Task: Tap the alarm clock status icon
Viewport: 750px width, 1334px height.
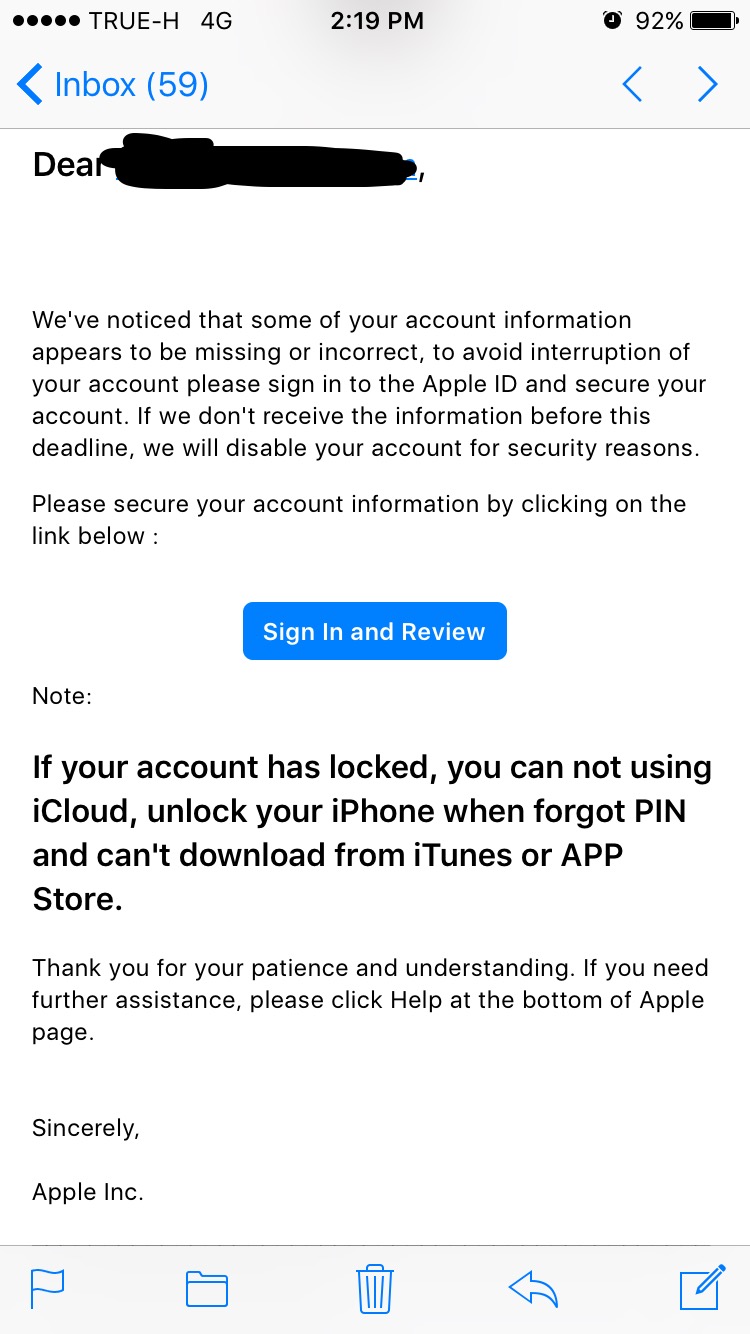Action: [x=613, y=20]
